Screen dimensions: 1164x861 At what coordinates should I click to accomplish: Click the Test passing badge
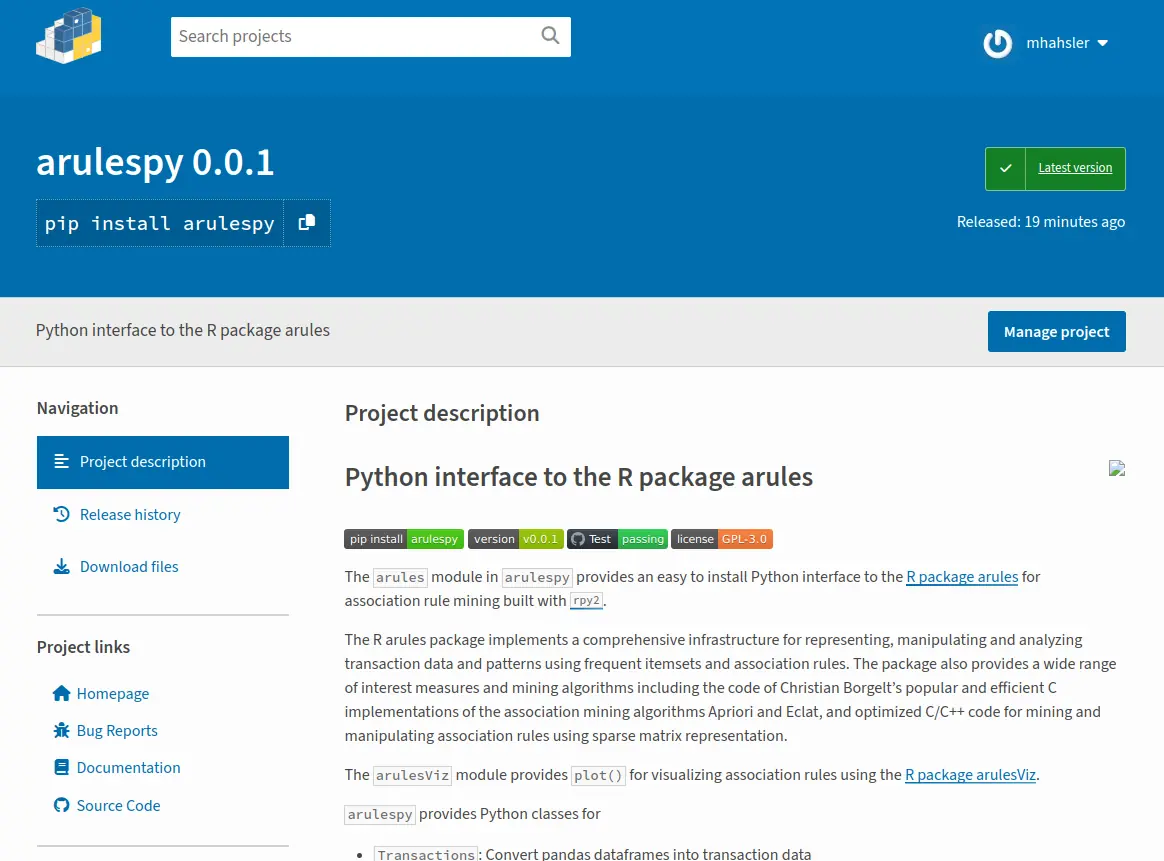tap(617, 539)
